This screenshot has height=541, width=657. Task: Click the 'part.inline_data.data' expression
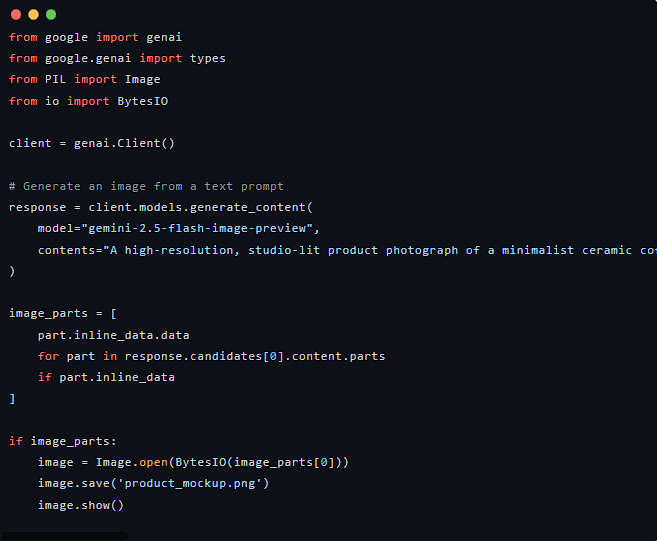113,335
